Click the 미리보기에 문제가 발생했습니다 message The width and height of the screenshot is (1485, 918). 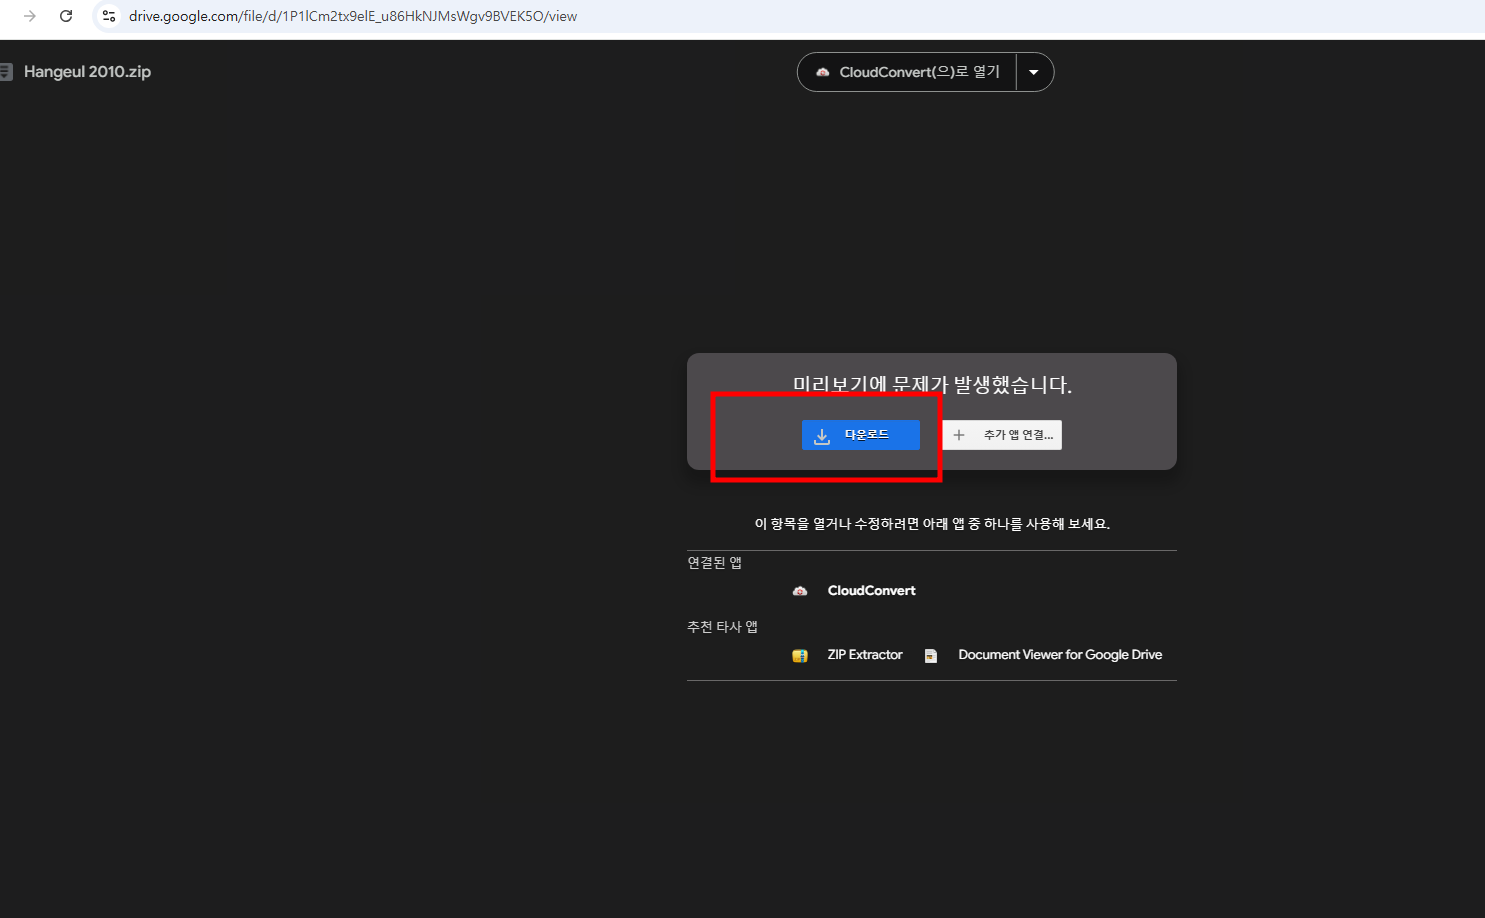pos(932,385)
